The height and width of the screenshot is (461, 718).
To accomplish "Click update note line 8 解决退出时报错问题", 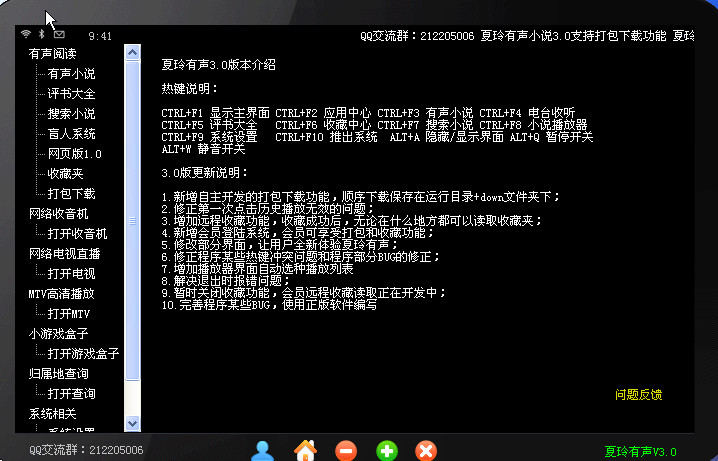I will (x=226, y=281).
